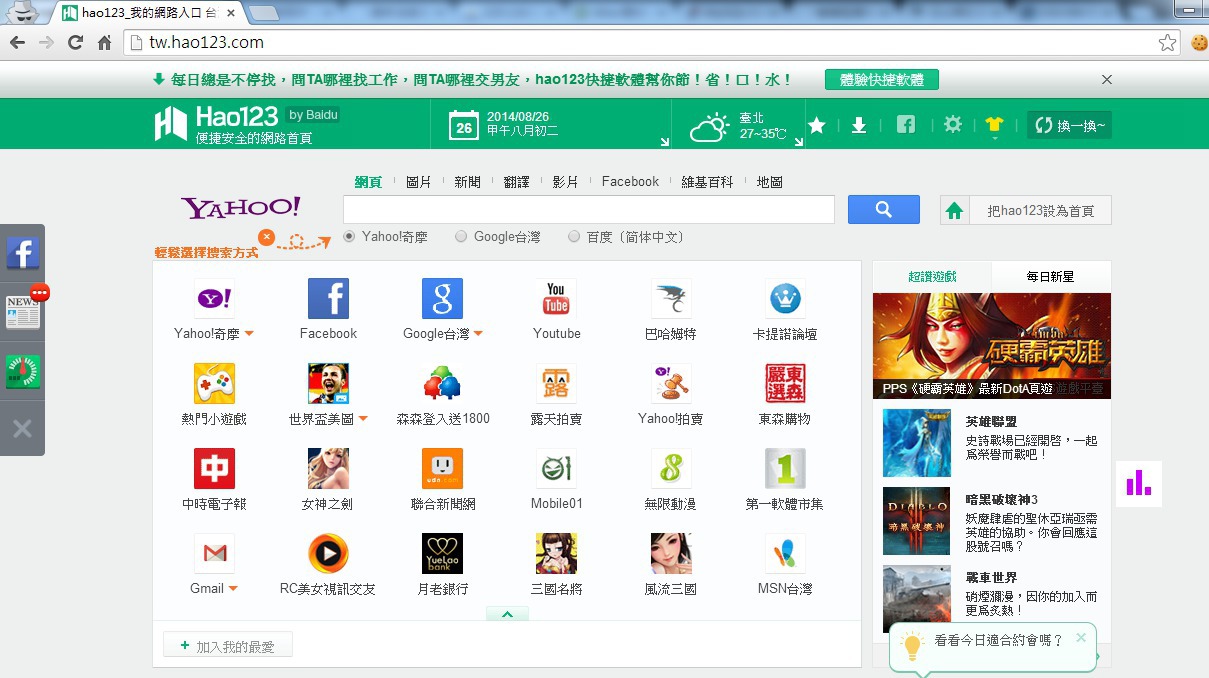
Task: Click the Yahoo search input field
Action: click(x=589, y=210)
